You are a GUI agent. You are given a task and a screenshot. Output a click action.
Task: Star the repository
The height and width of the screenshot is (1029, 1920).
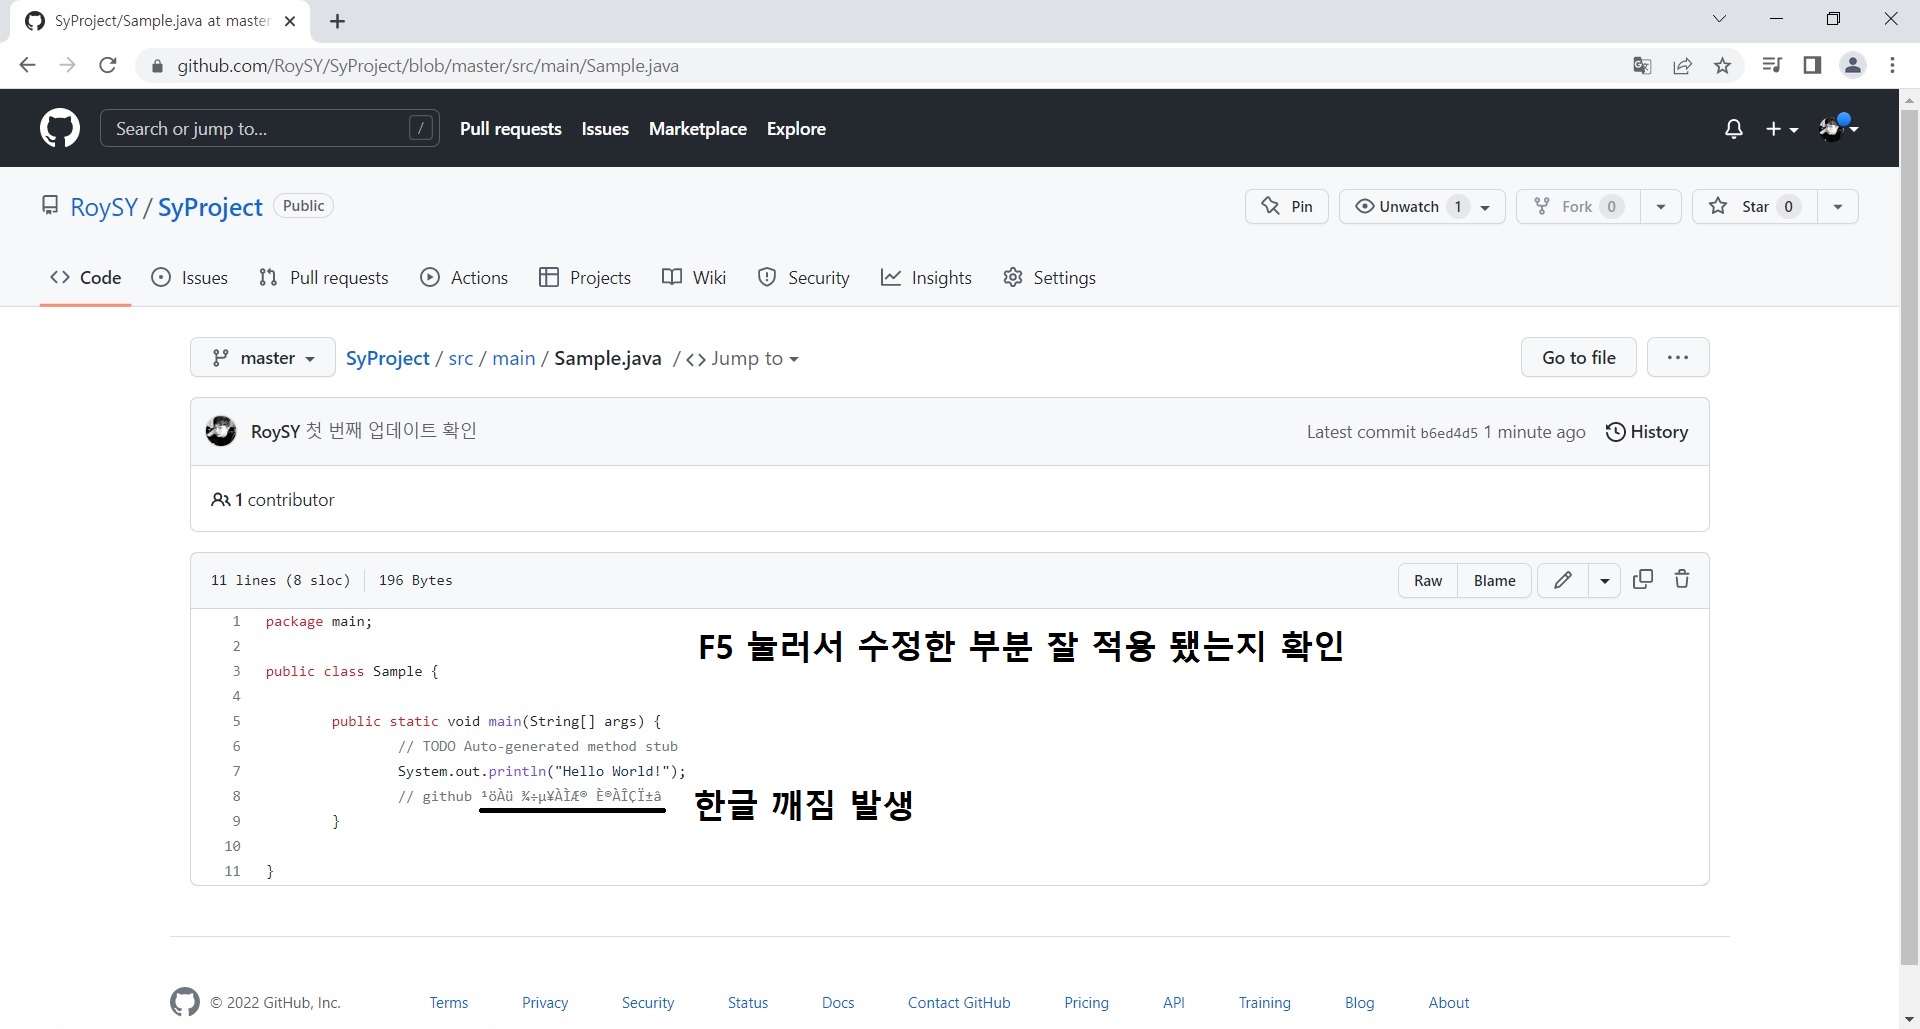1754,206
